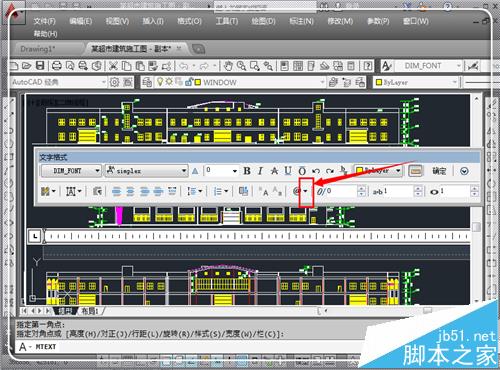Open the ByLayer color control in properties toolbar
Viewport: 500px width, 370px height.
[x=416, y=82]
